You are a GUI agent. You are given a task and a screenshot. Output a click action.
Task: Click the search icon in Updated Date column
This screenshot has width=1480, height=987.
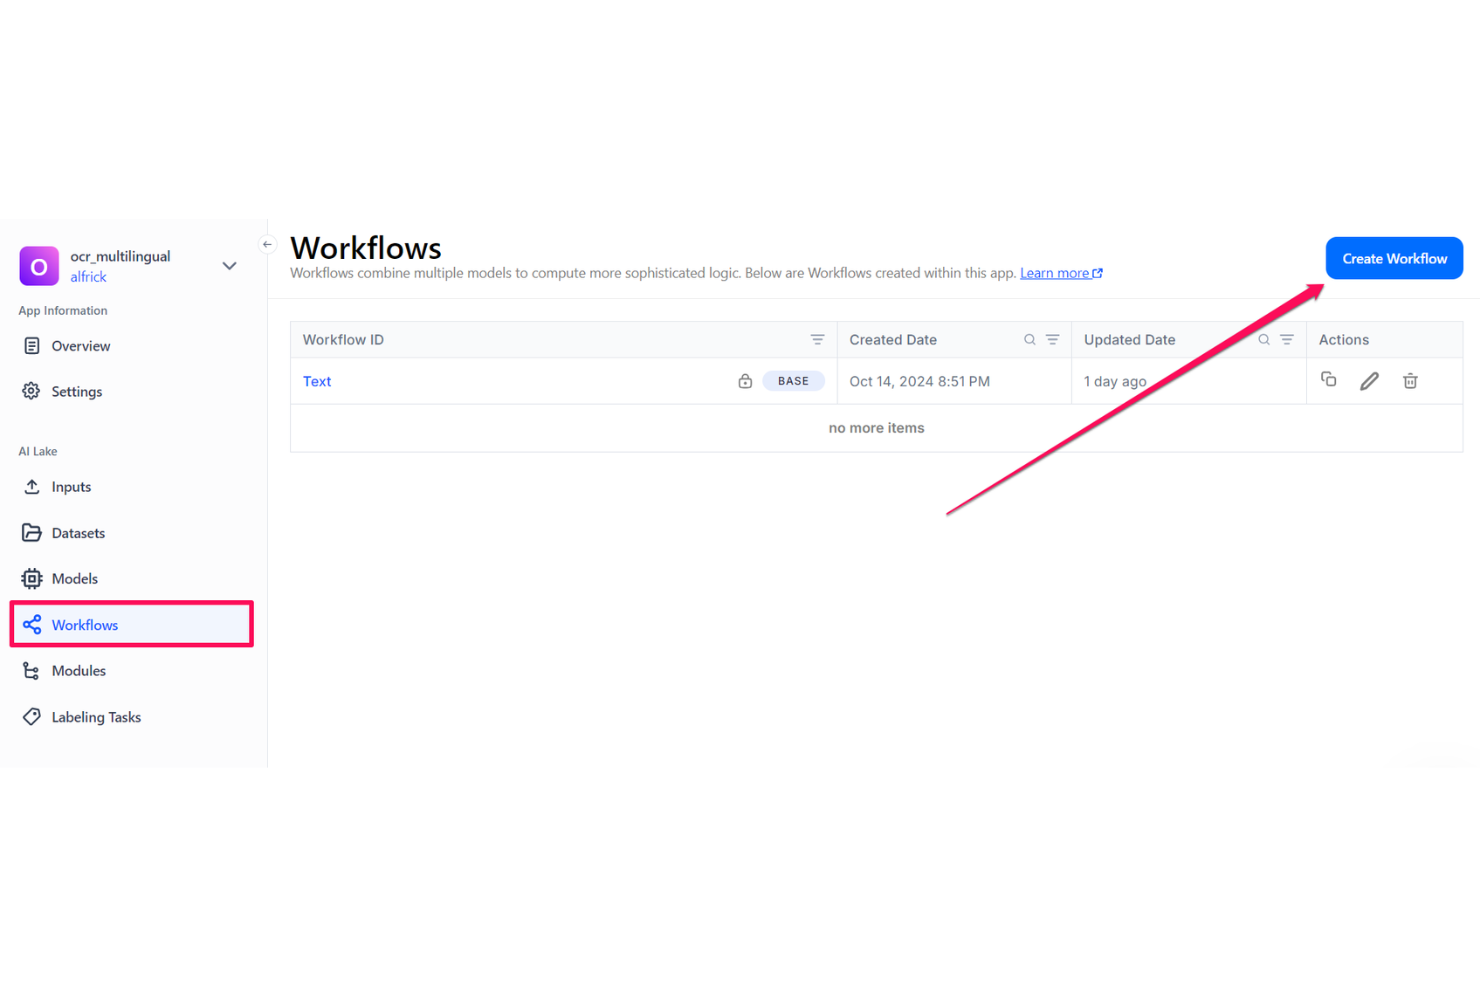pyautogui.click(x=1264, y=340)
